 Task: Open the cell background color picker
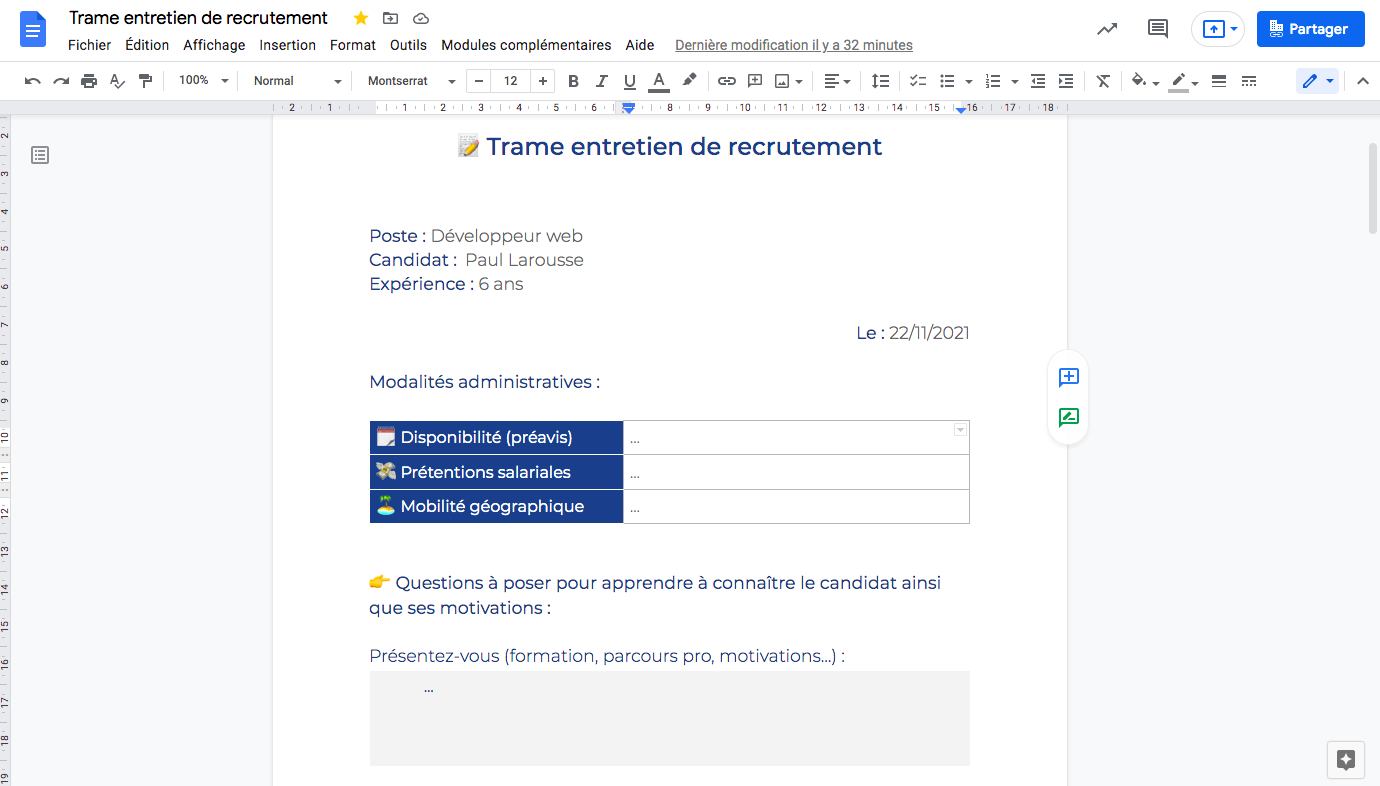point(1144,81)
